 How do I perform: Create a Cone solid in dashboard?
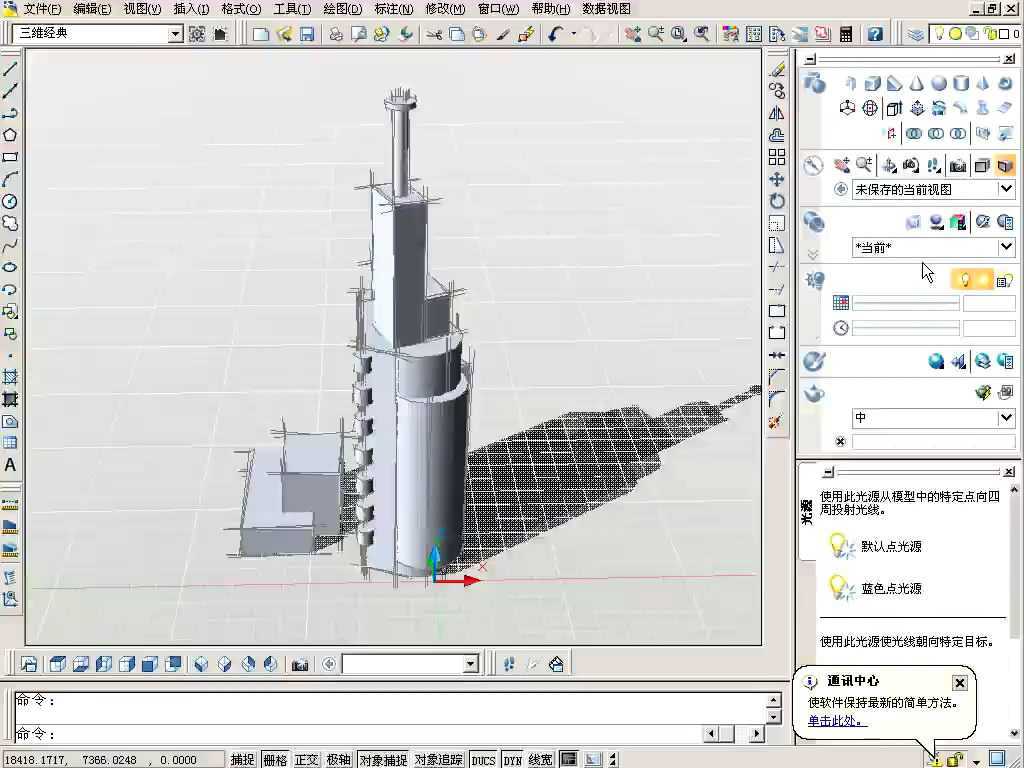point(917,84)
